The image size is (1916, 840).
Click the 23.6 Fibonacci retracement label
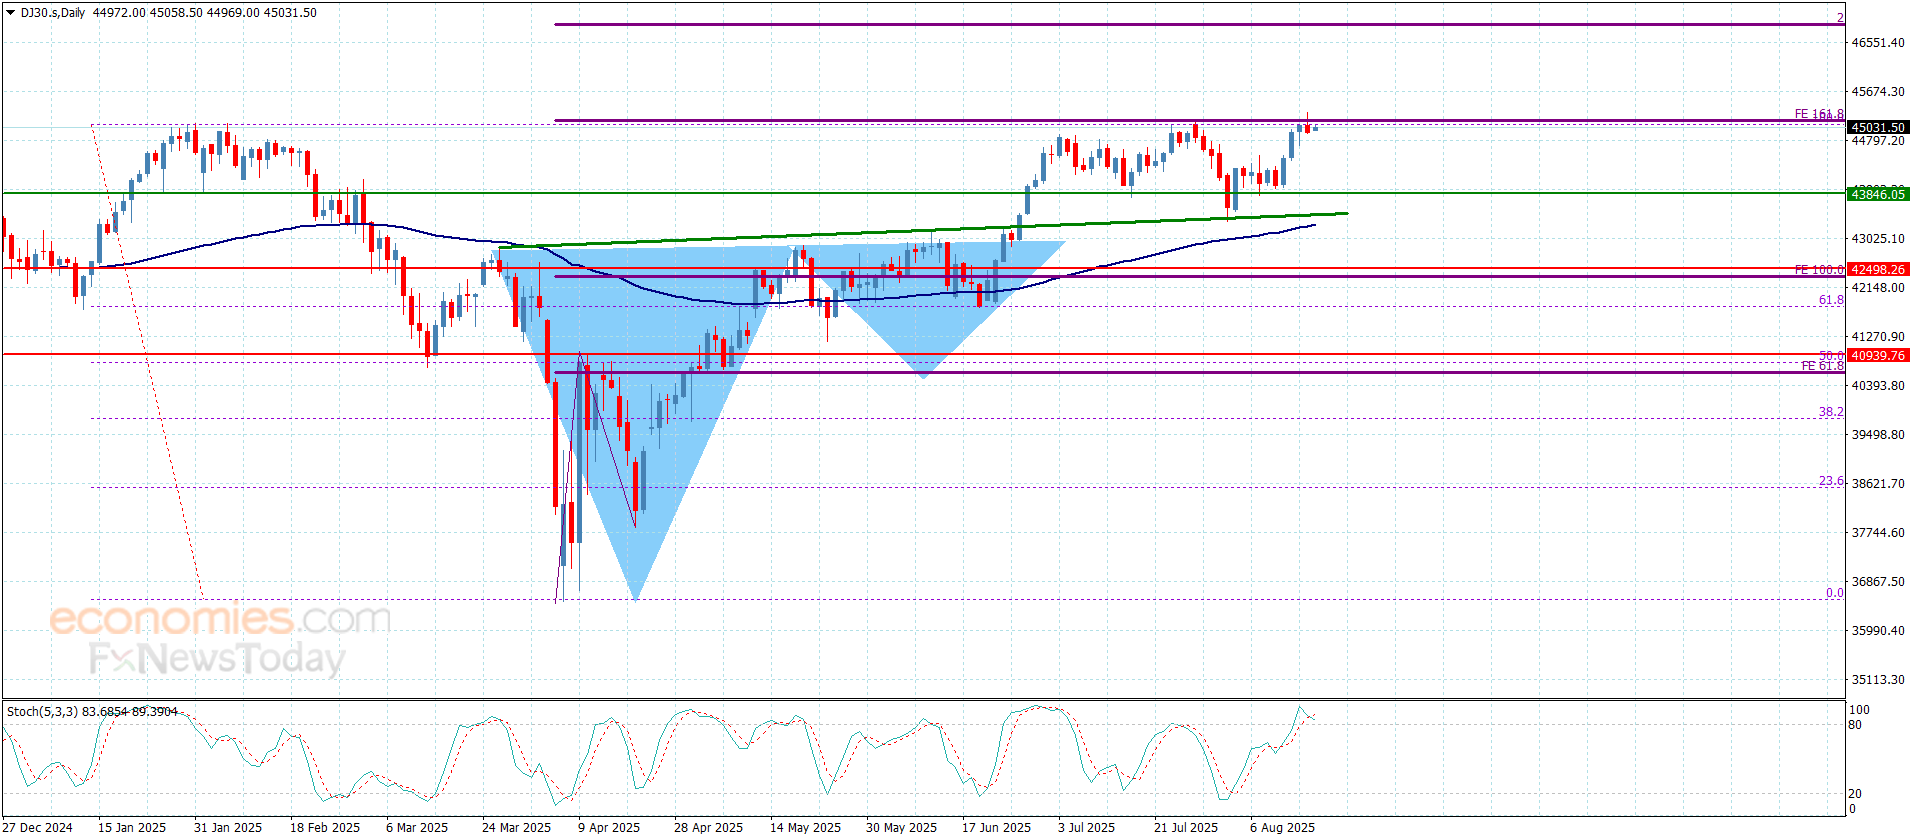click(1830, 481)
